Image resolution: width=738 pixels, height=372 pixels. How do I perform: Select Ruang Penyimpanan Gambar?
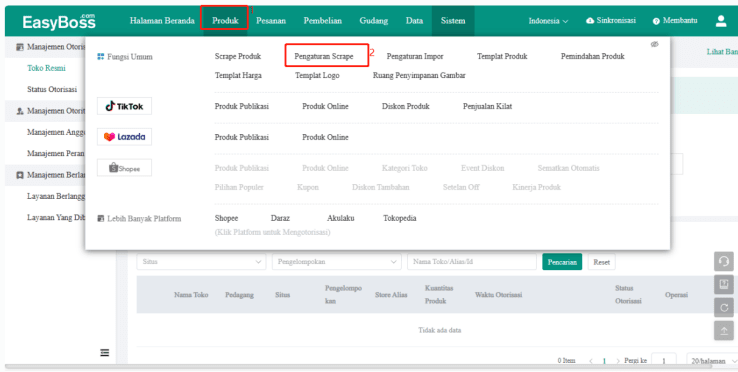[419, 75]
